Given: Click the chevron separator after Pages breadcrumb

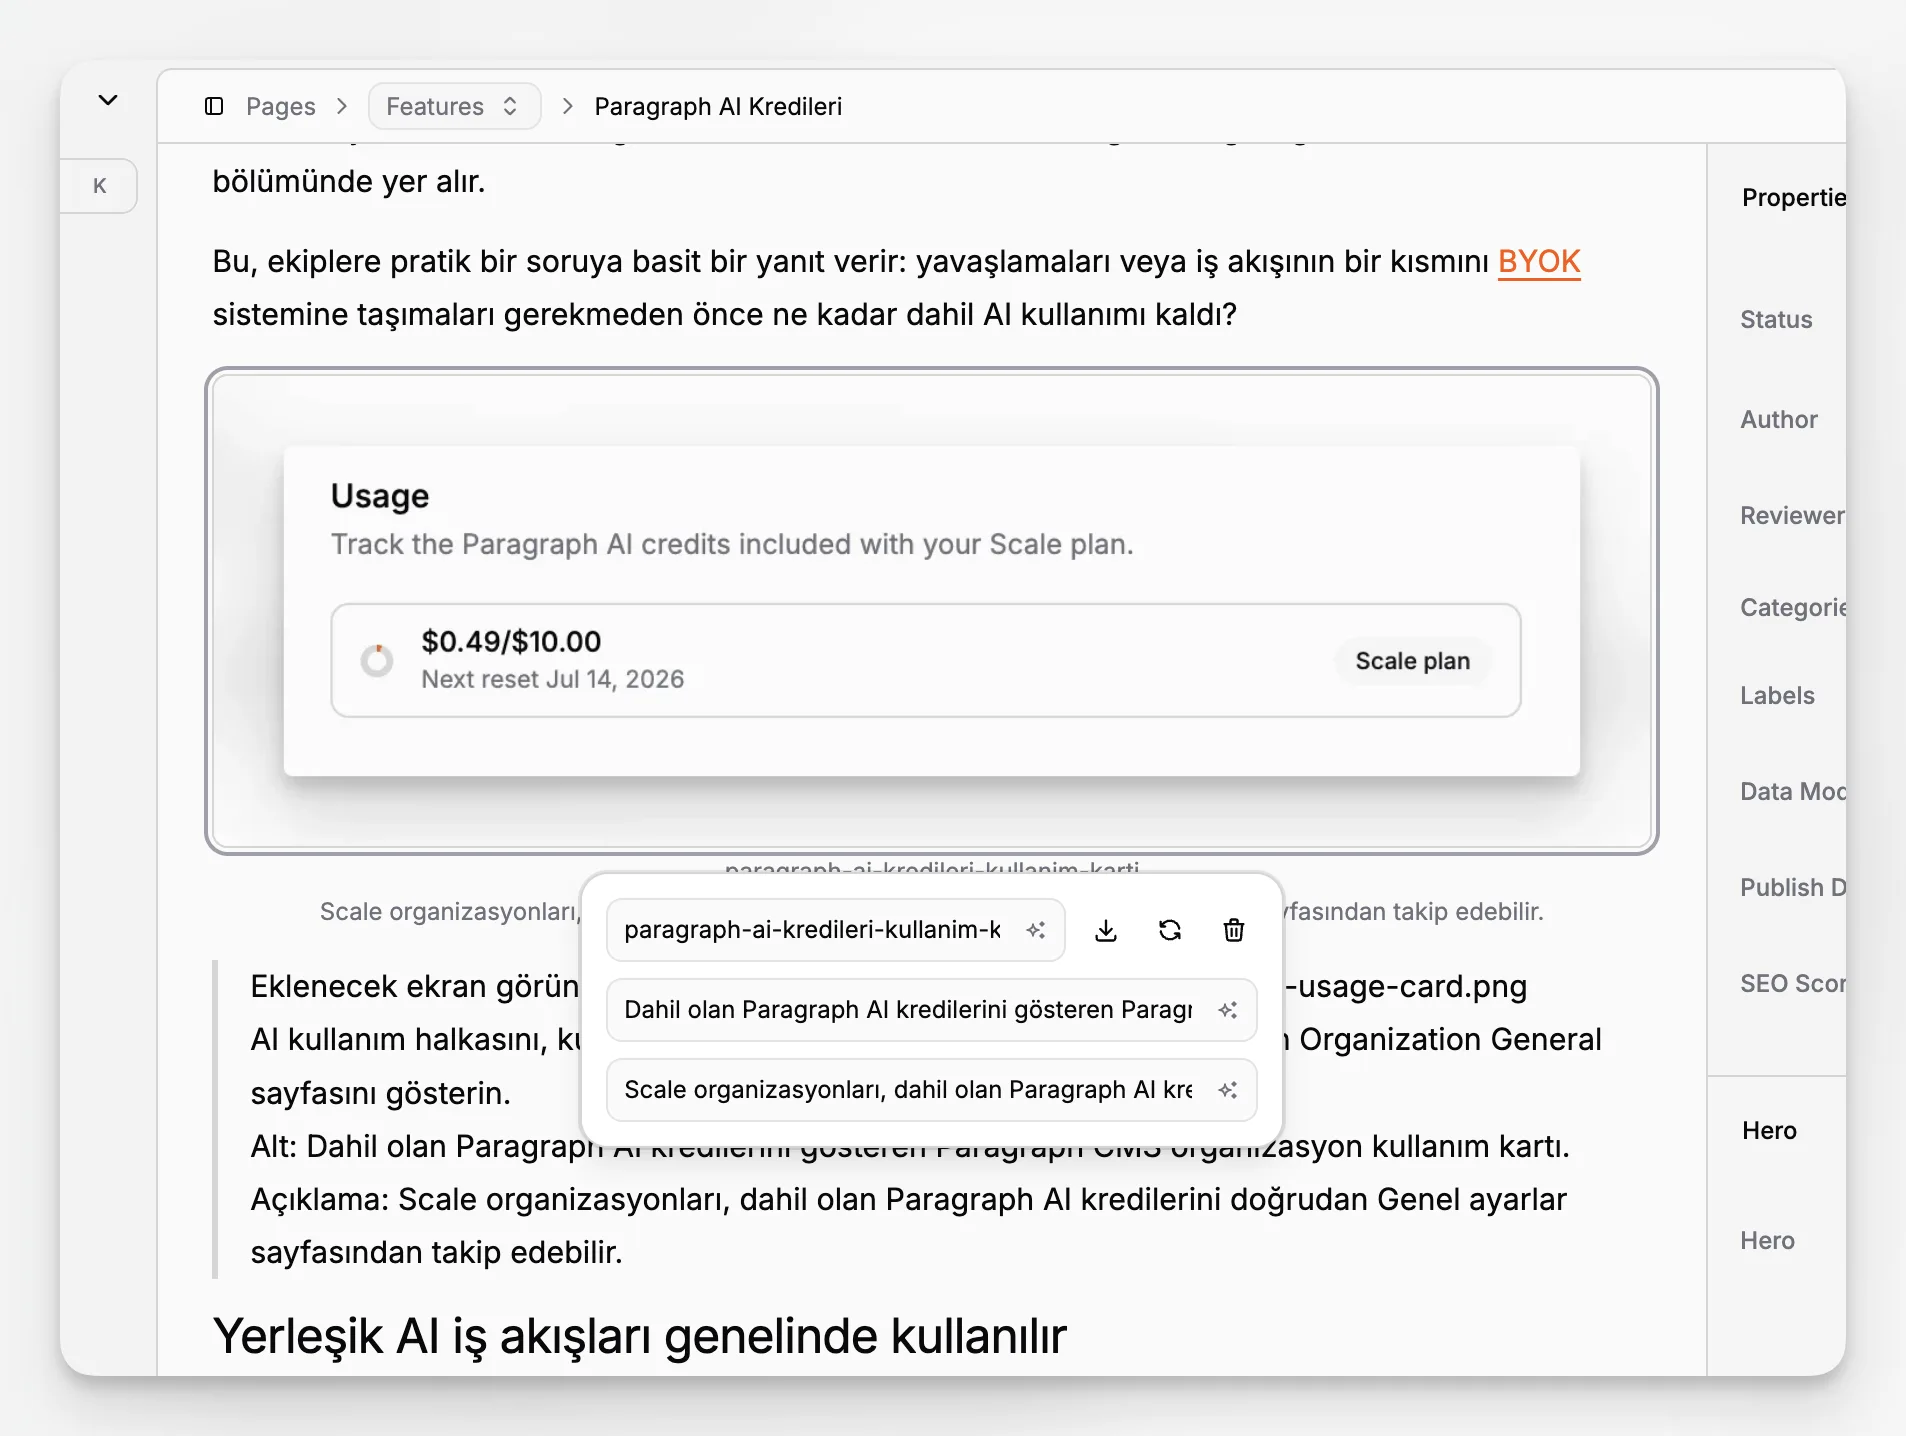Looking at the screenshot, I should (x=342, y=106).
